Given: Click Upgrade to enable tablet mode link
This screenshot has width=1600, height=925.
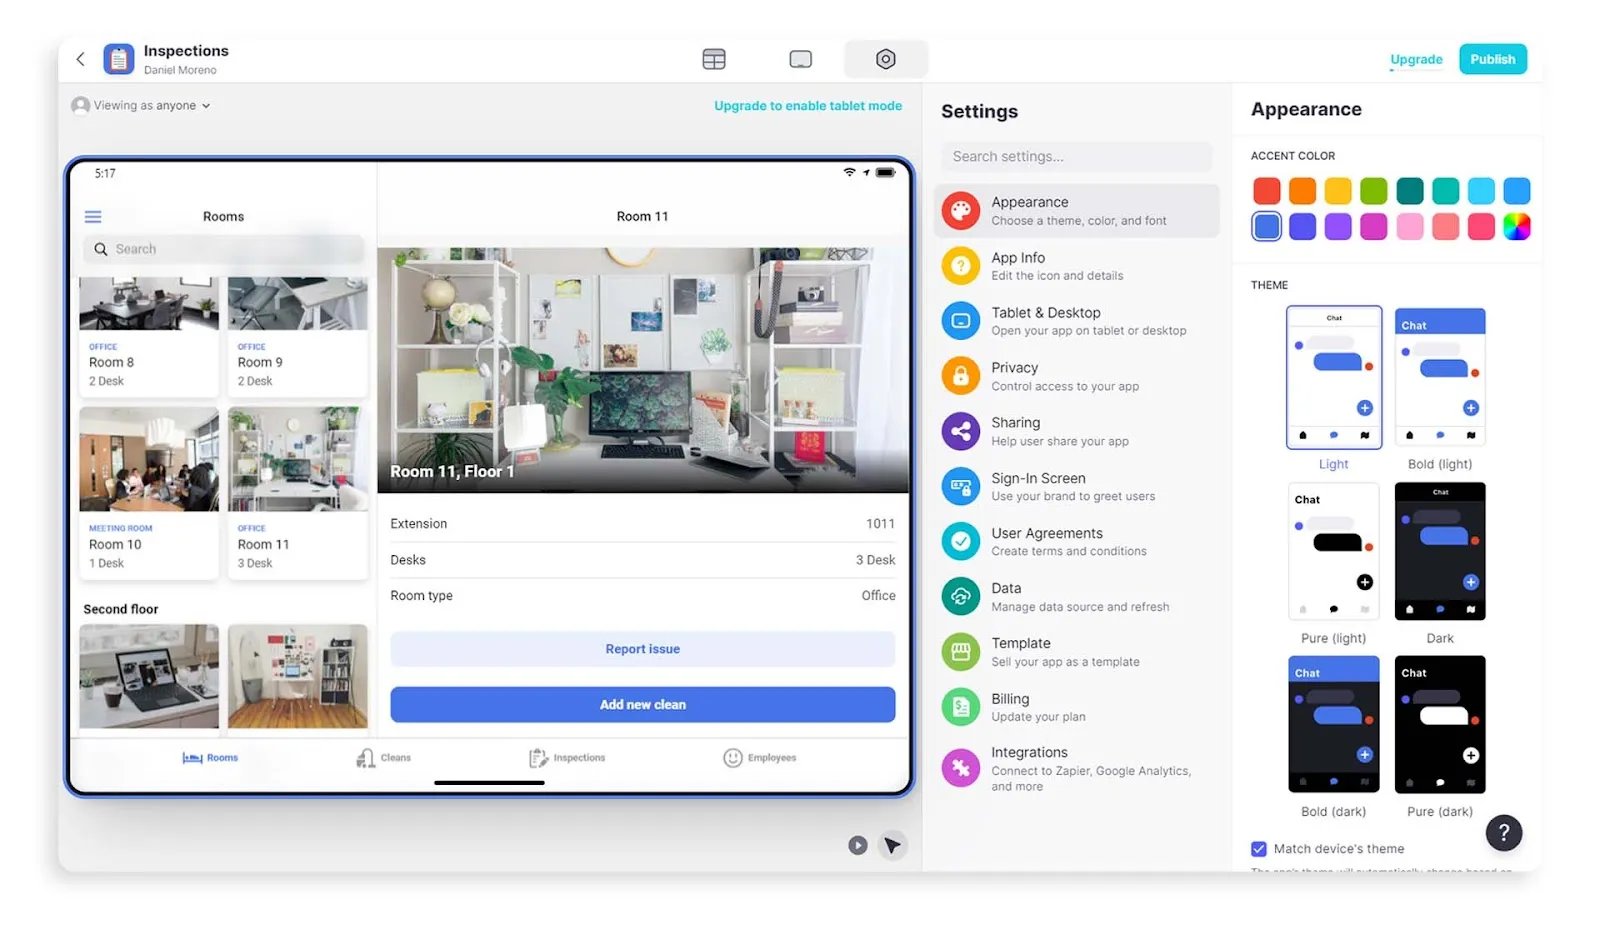Looking at the screenshot, I should pos(808,106).
